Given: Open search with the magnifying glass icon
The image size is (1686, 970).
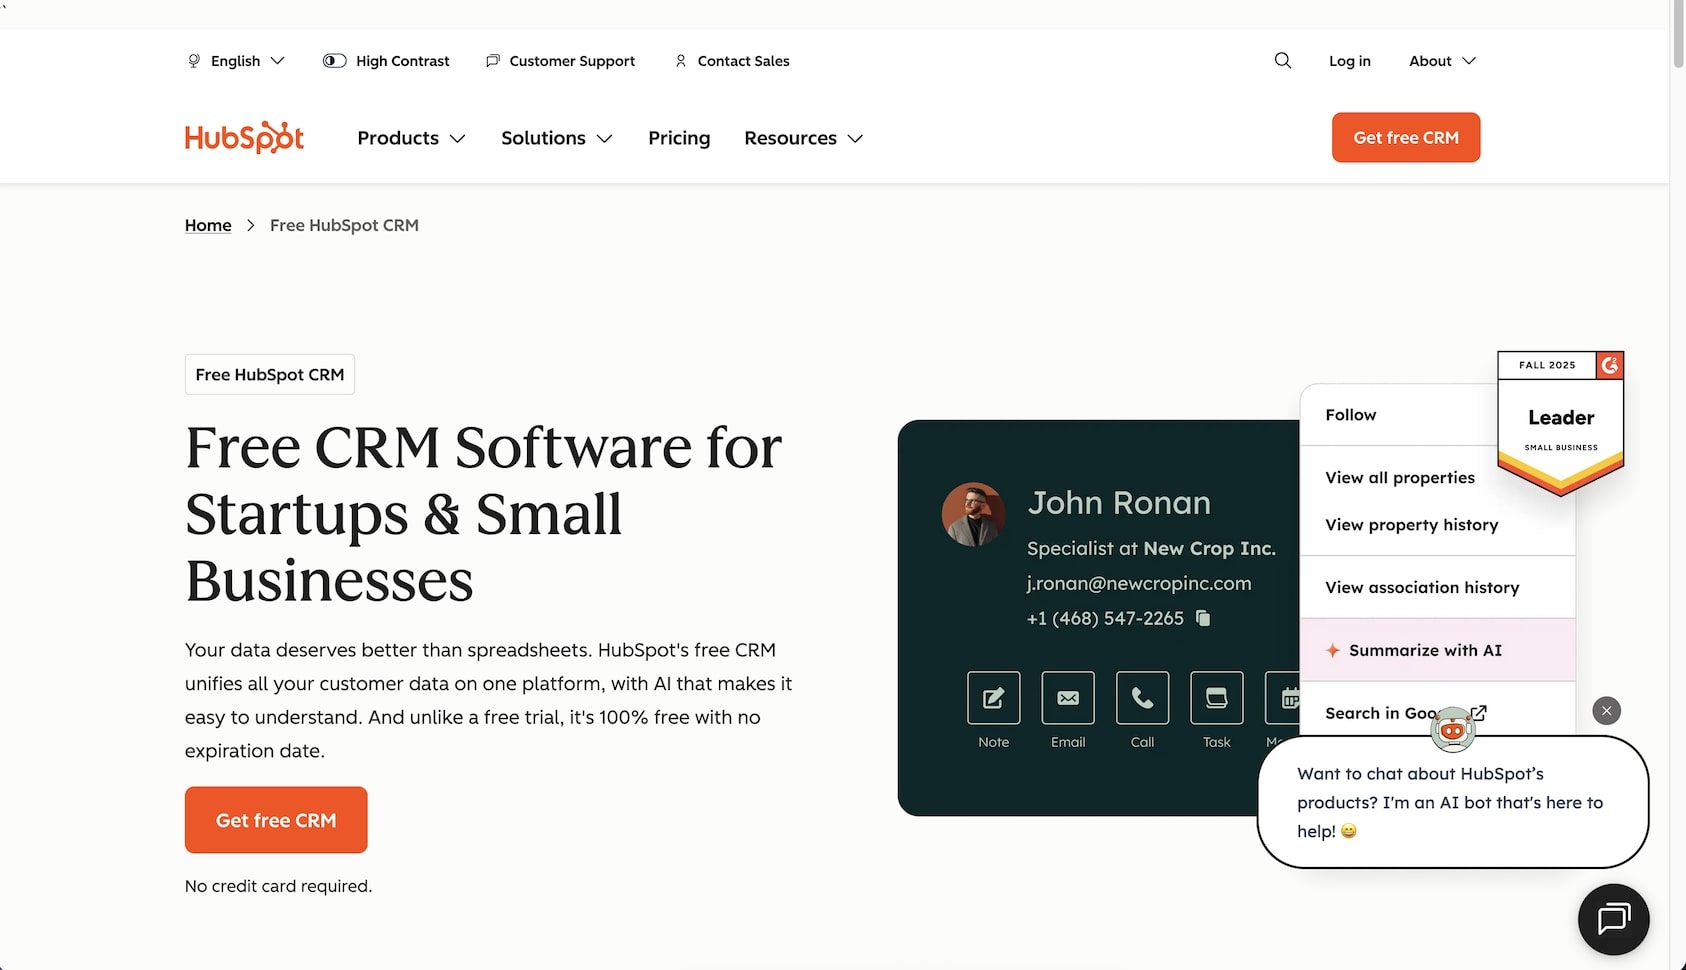Looking at the screenshot, I should 1283,61.
